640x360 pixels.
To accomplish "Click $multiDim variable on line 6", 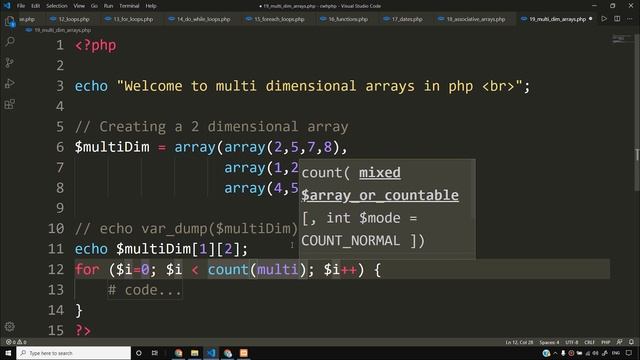I will tap(112, 147).
